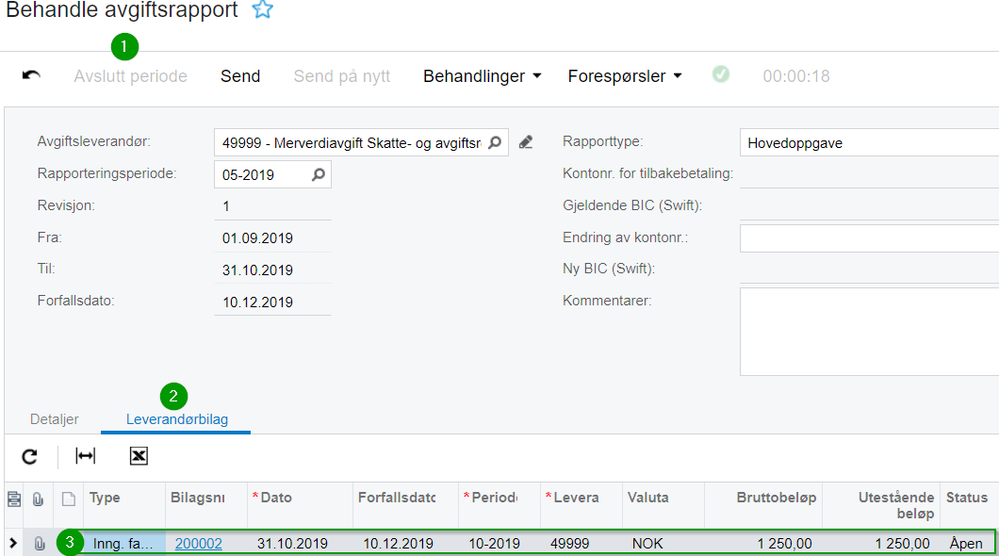Viewport: 999px width, 556px height.
Task: Click the Send button
Action: [x=240, y=76]
